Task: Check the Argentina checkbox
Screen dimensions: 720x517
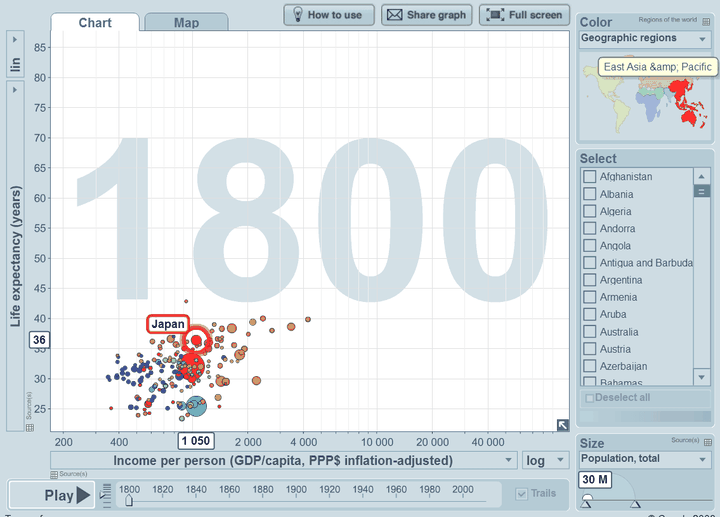Action: coord(590,280)
